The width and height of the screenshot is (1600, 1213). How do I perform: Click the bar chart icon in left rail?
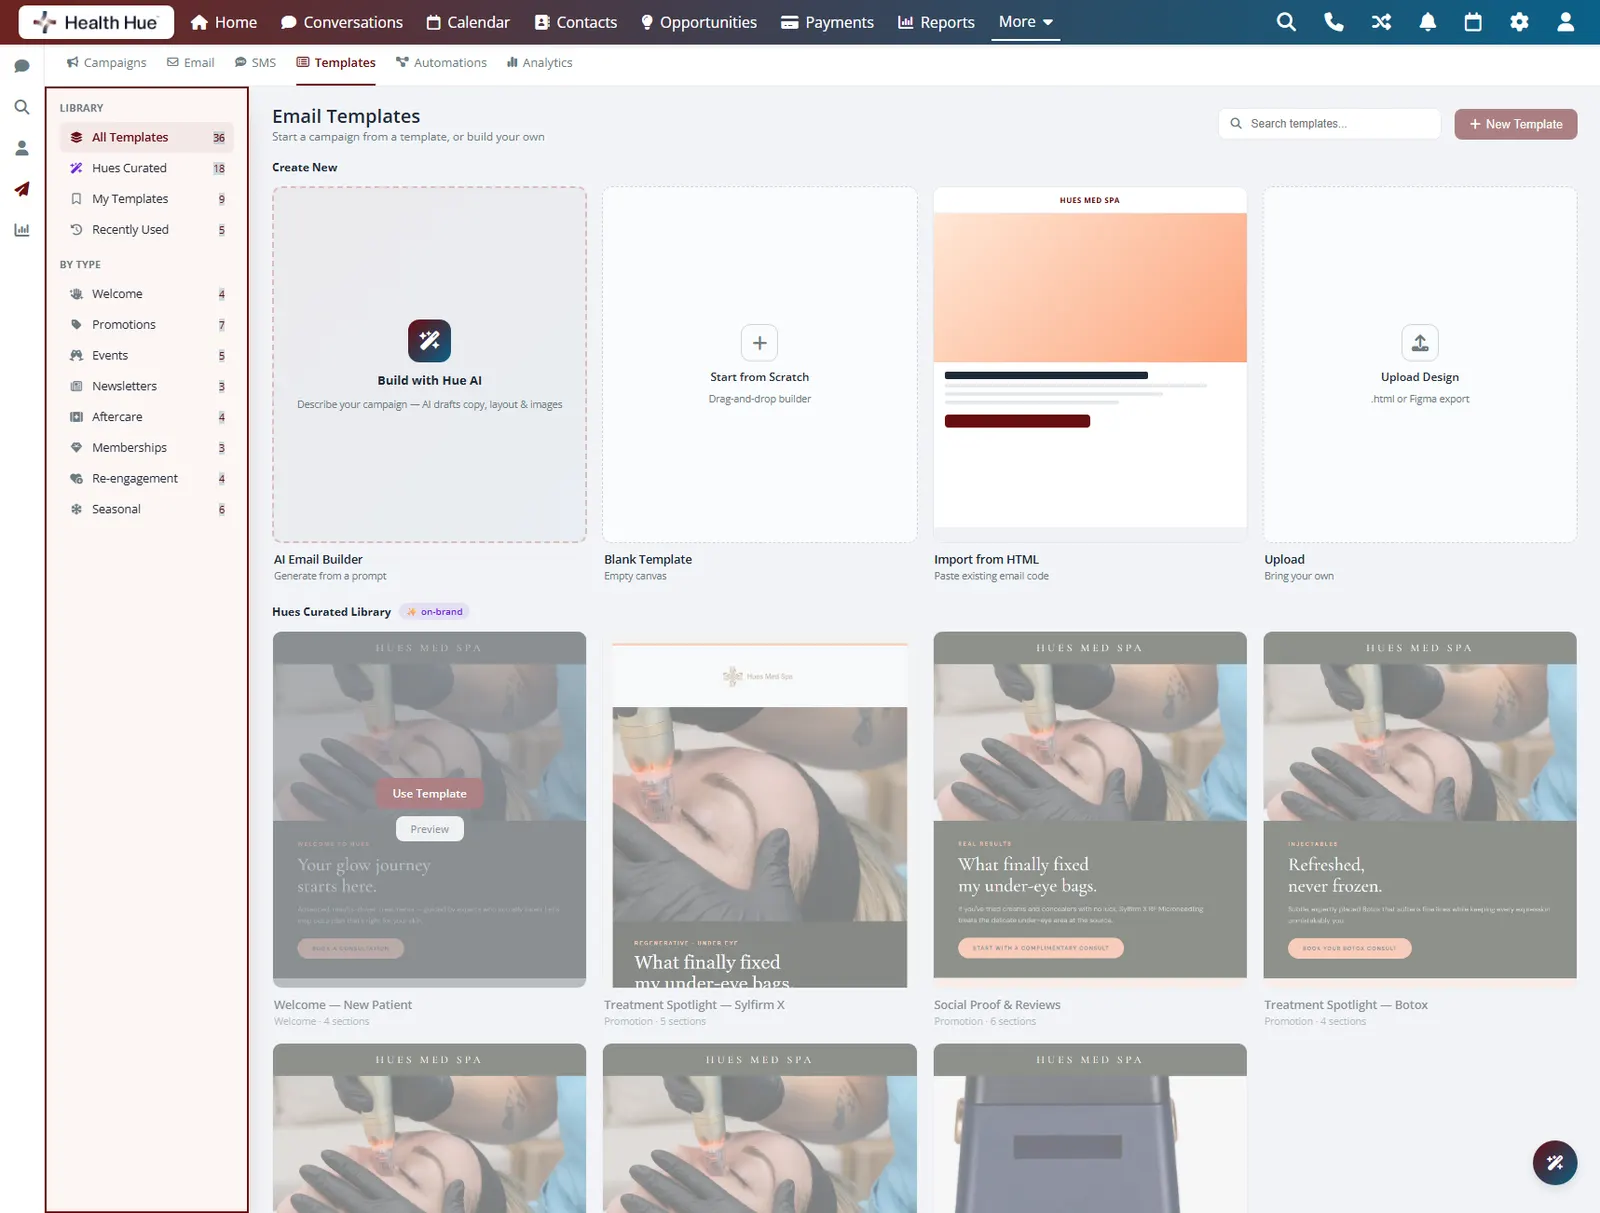pyautogui.click(x=22, y=230)
